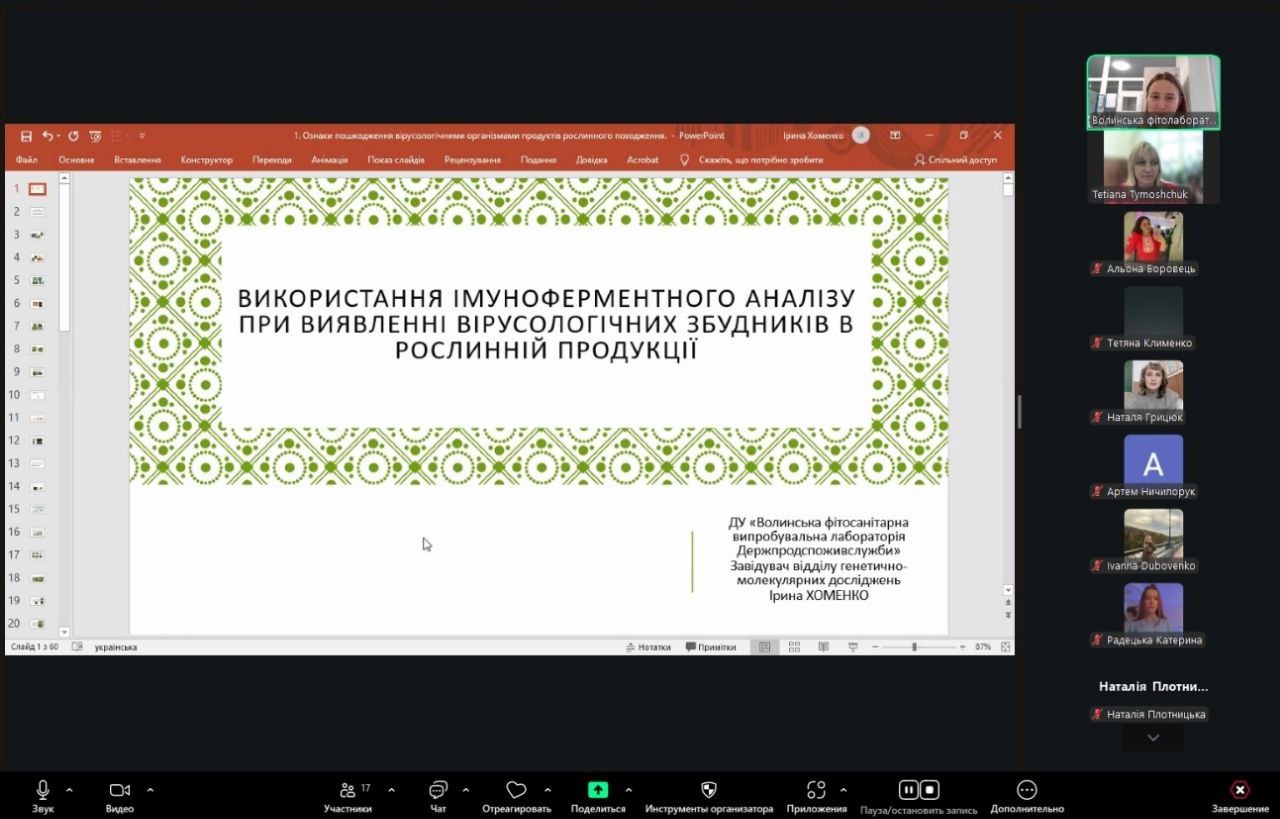Toggle the video camera on or off
The image size is (1280, 819).
[120, 791]
